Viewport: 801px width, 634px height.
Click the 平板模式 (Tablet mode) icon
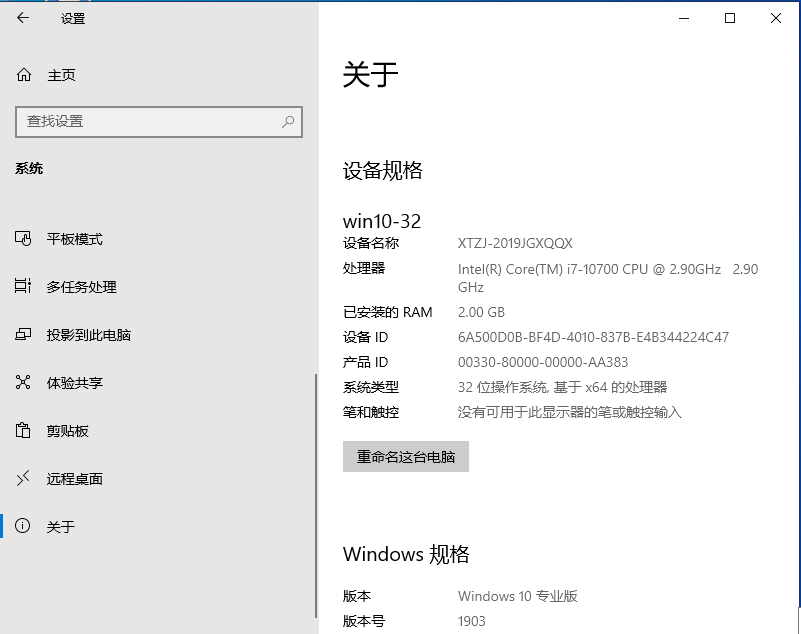click(23, 238)
